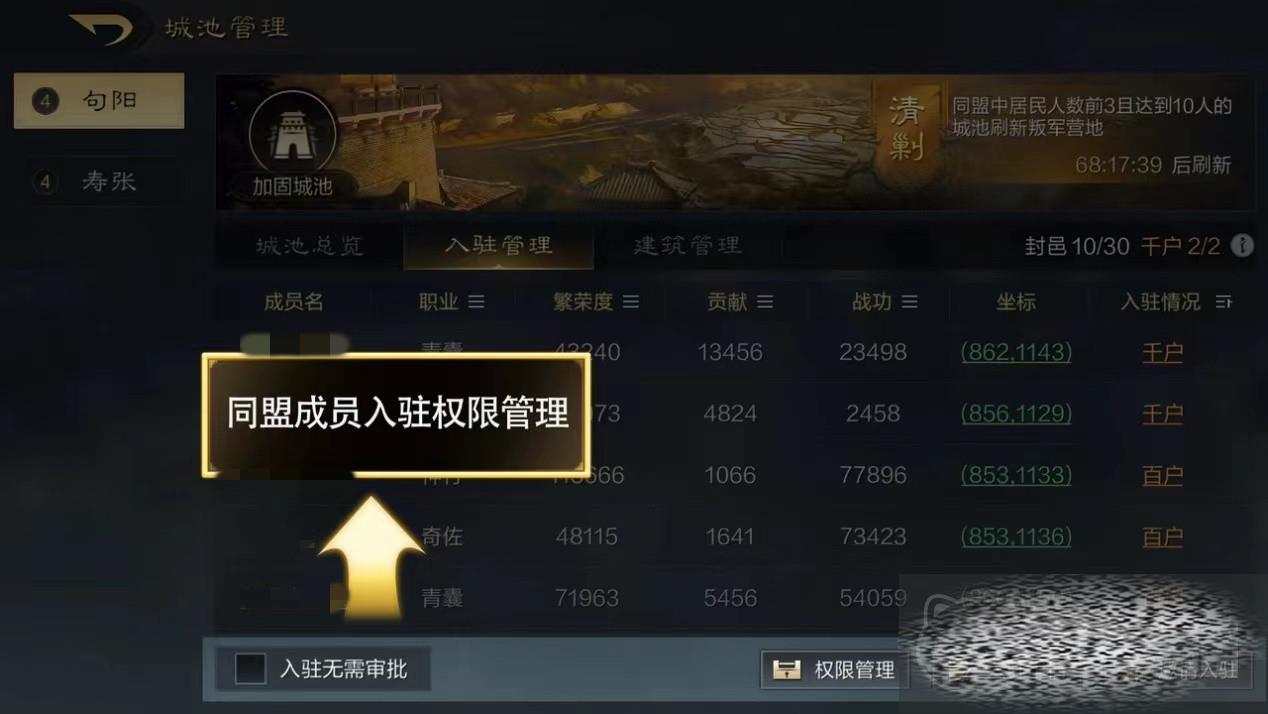Open the info icon next to 千户 2/2
Viewport: 1268px width, 714px height.
(1242, 245)
